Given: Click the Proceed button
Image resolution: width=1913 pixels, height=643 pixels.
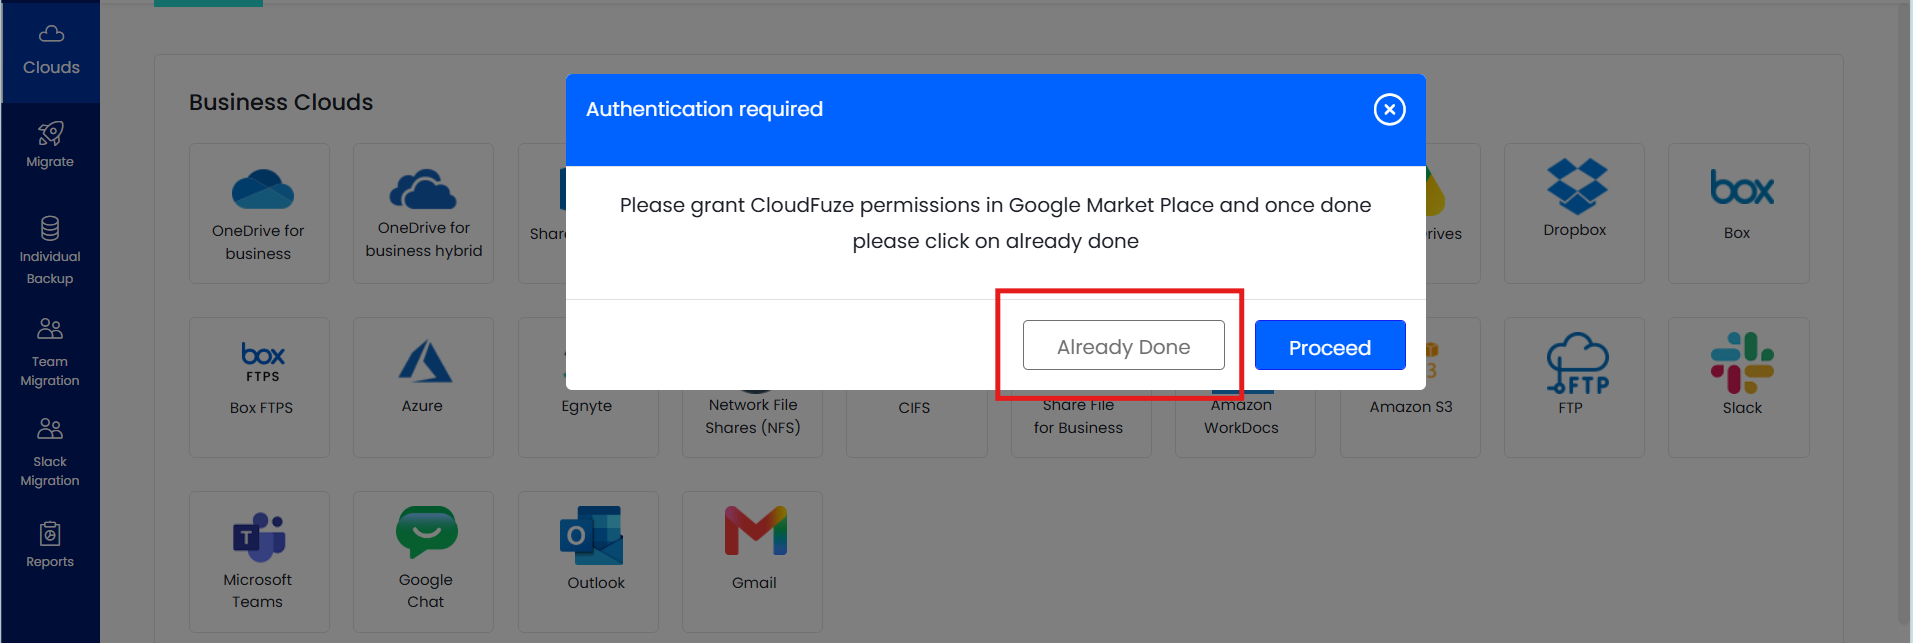Looking at the screenshot, I should 1330,345.
